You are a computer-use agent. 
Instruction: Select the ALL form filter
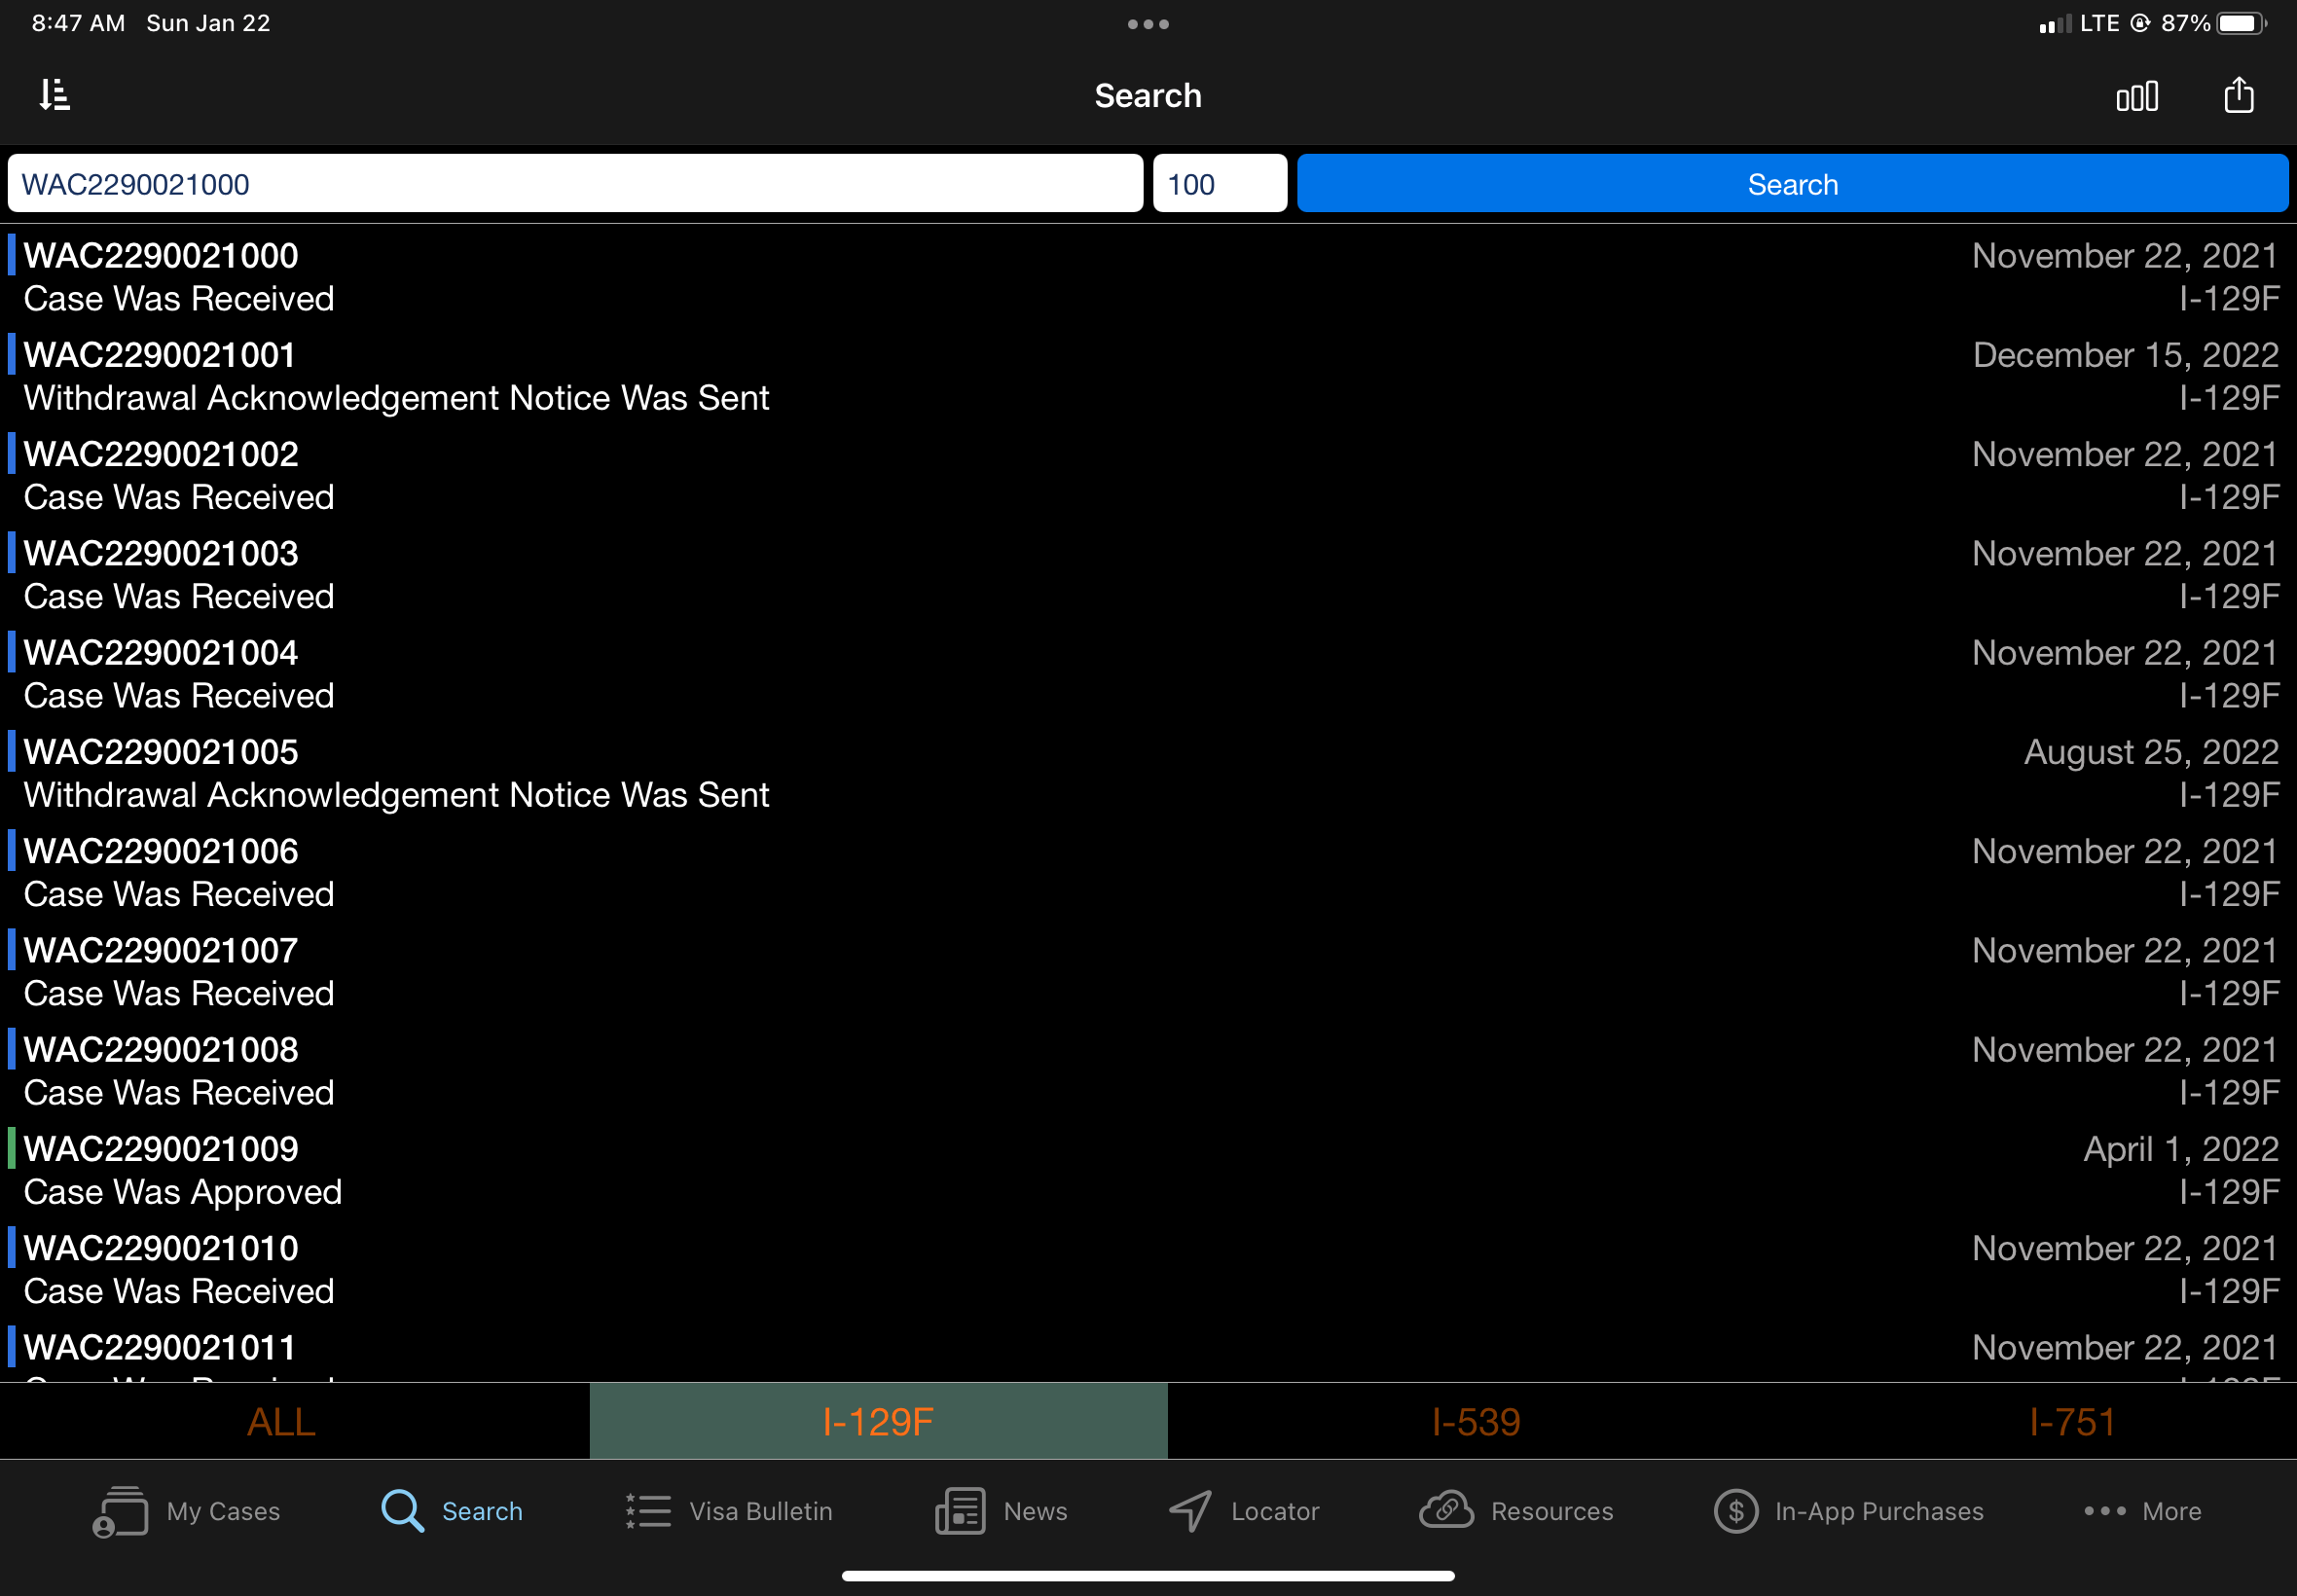[282, 1421]
